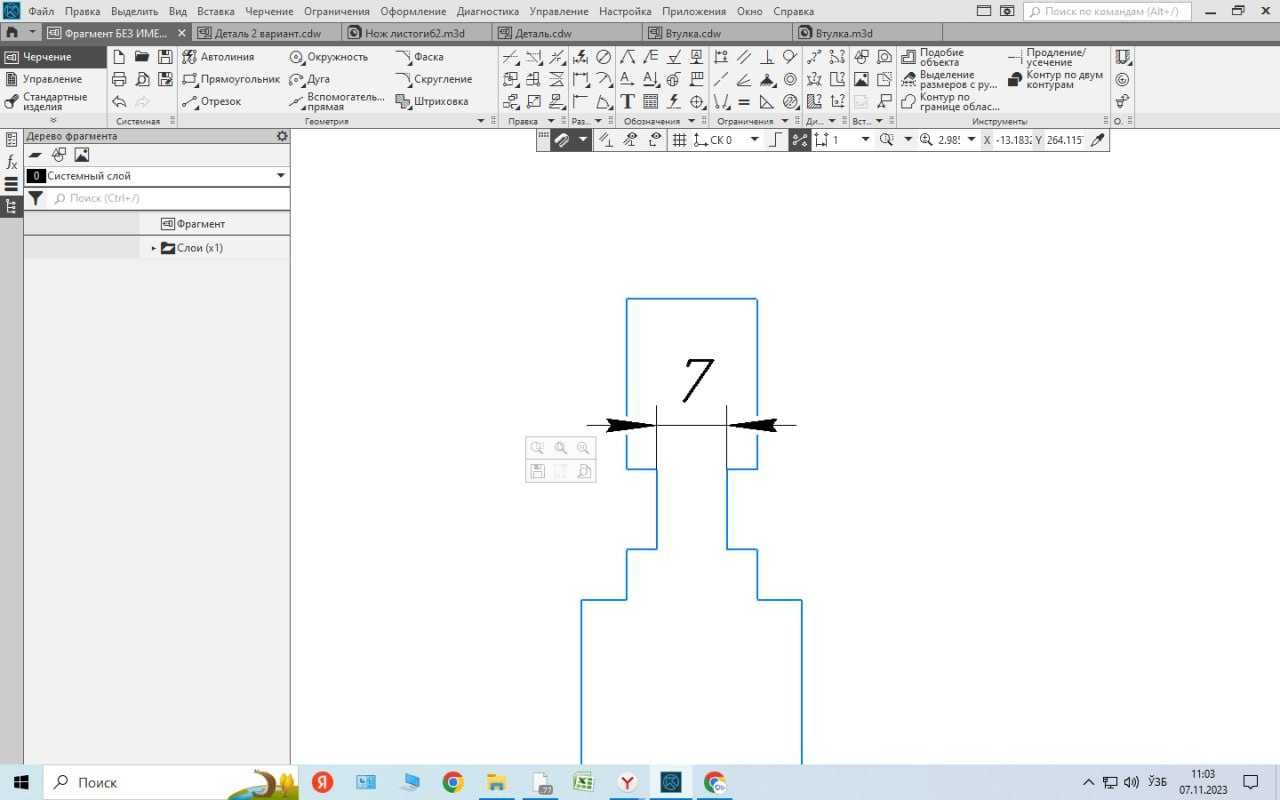Select the Стандартные изделия toolbar set

coord(53,101)
